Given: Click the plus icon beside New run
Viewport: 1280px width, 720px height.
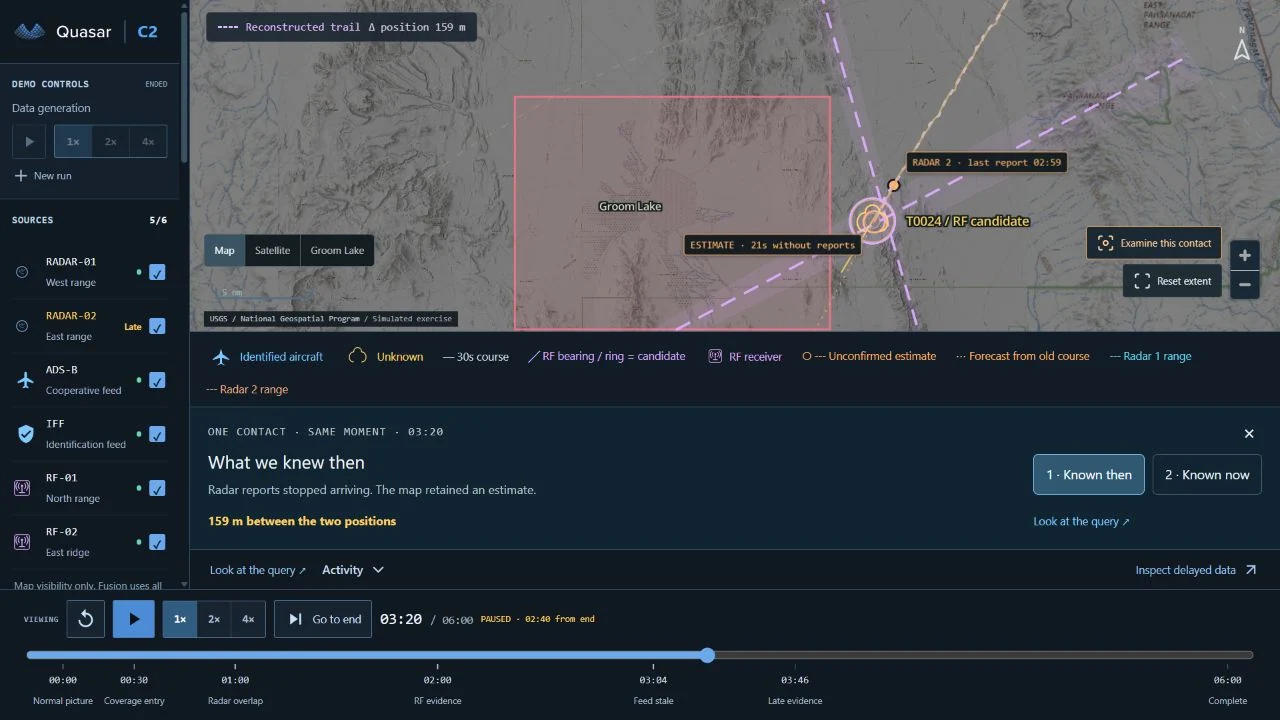Looking at the screenshot, I should tap(21, 175).
